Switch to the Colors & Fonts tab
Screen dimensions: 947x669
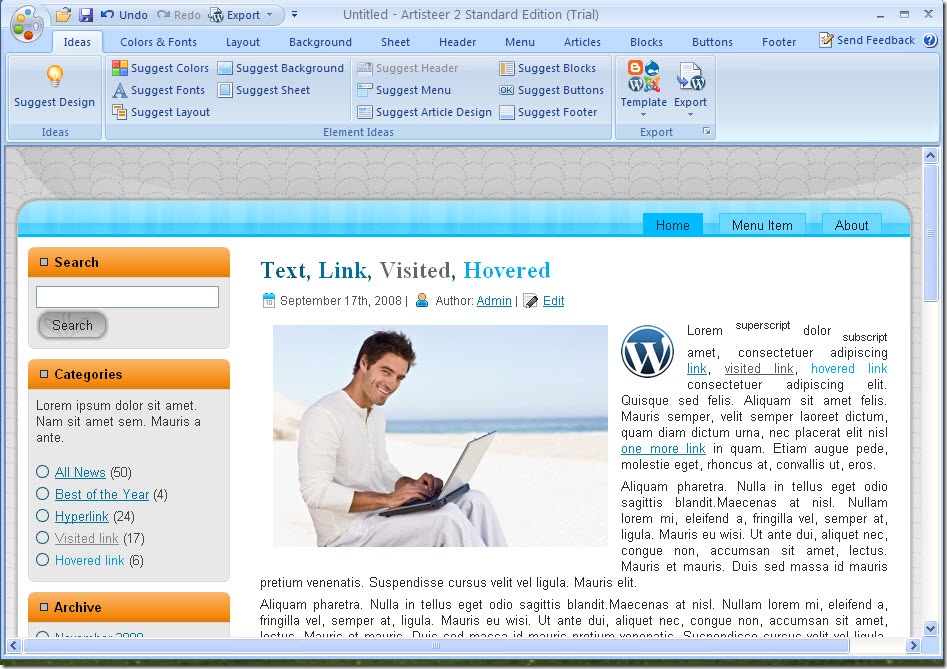pyautogui.click(x=158, y=42)
